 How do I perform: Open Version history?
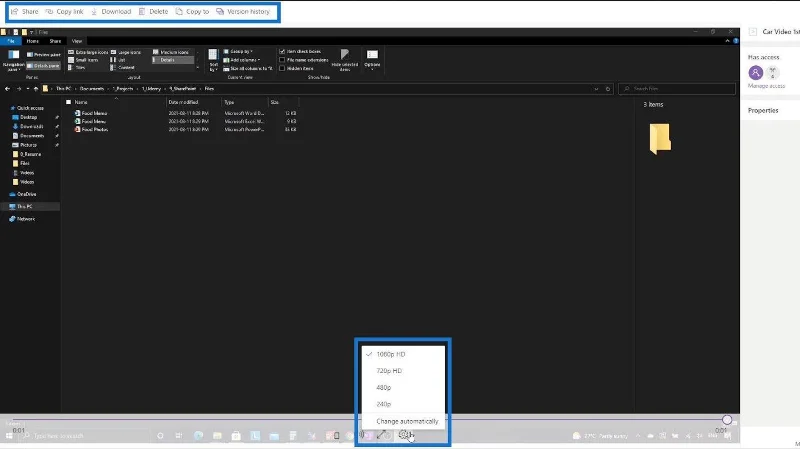pos(243,11)
